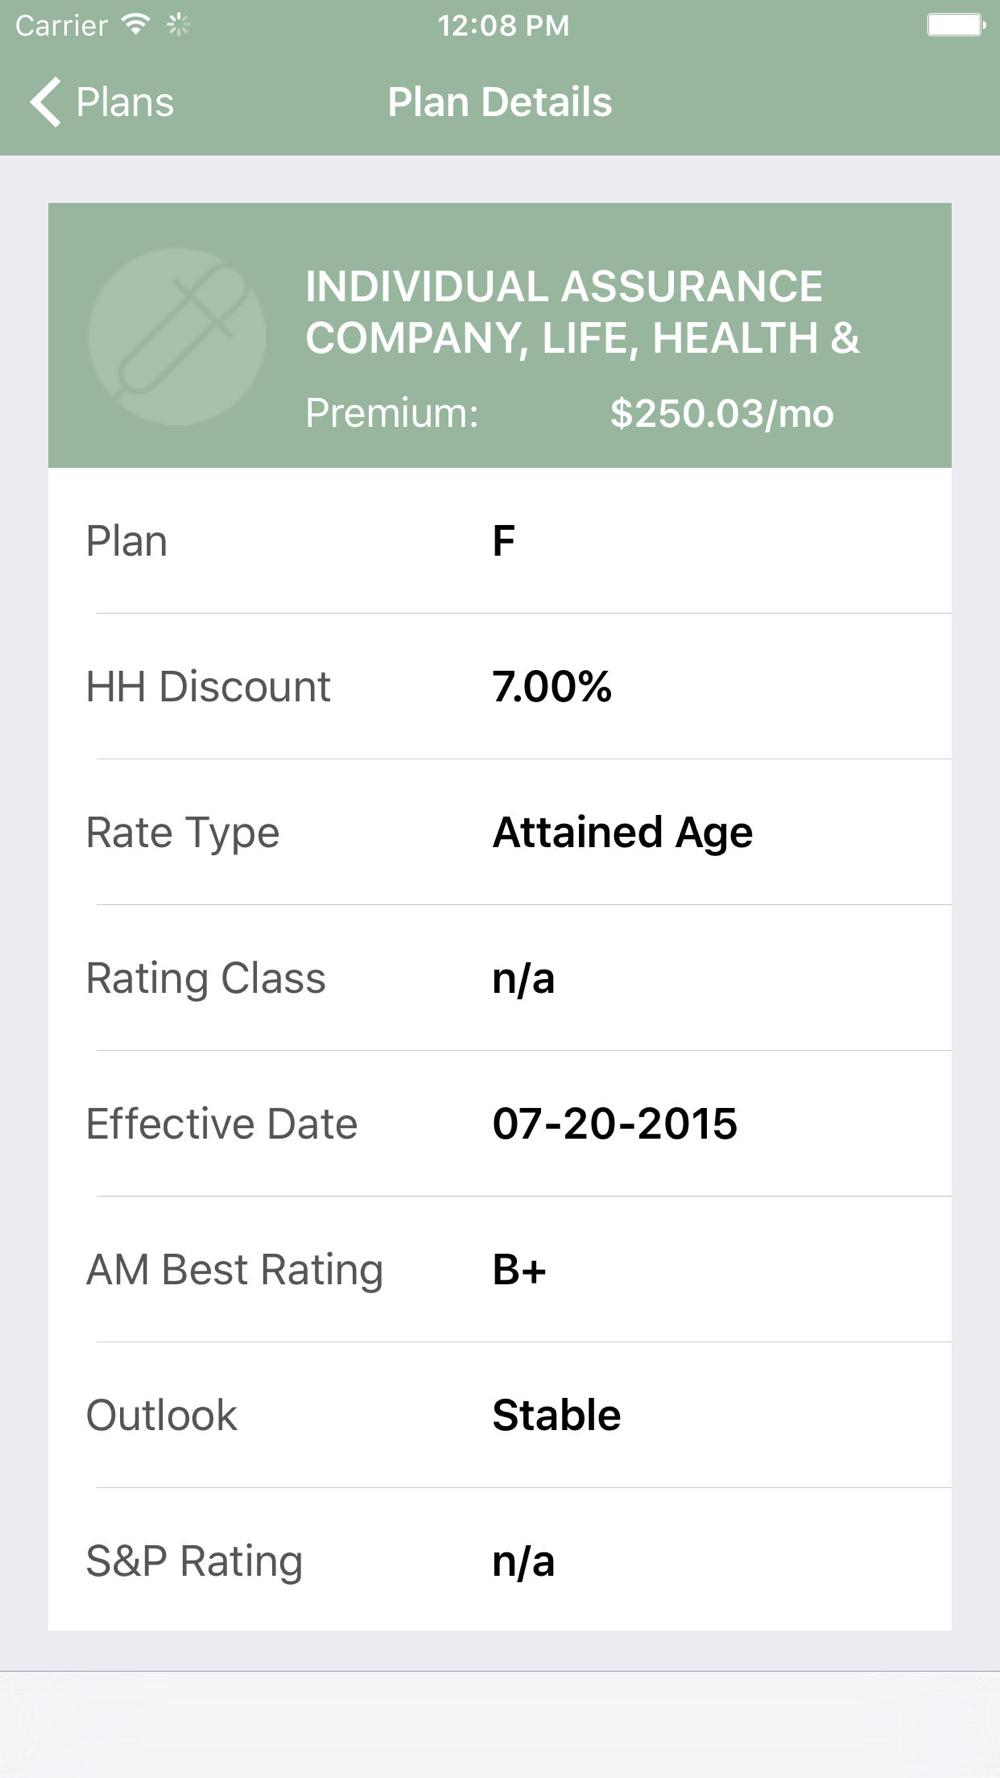Go back to Plans list

(102, 102)
